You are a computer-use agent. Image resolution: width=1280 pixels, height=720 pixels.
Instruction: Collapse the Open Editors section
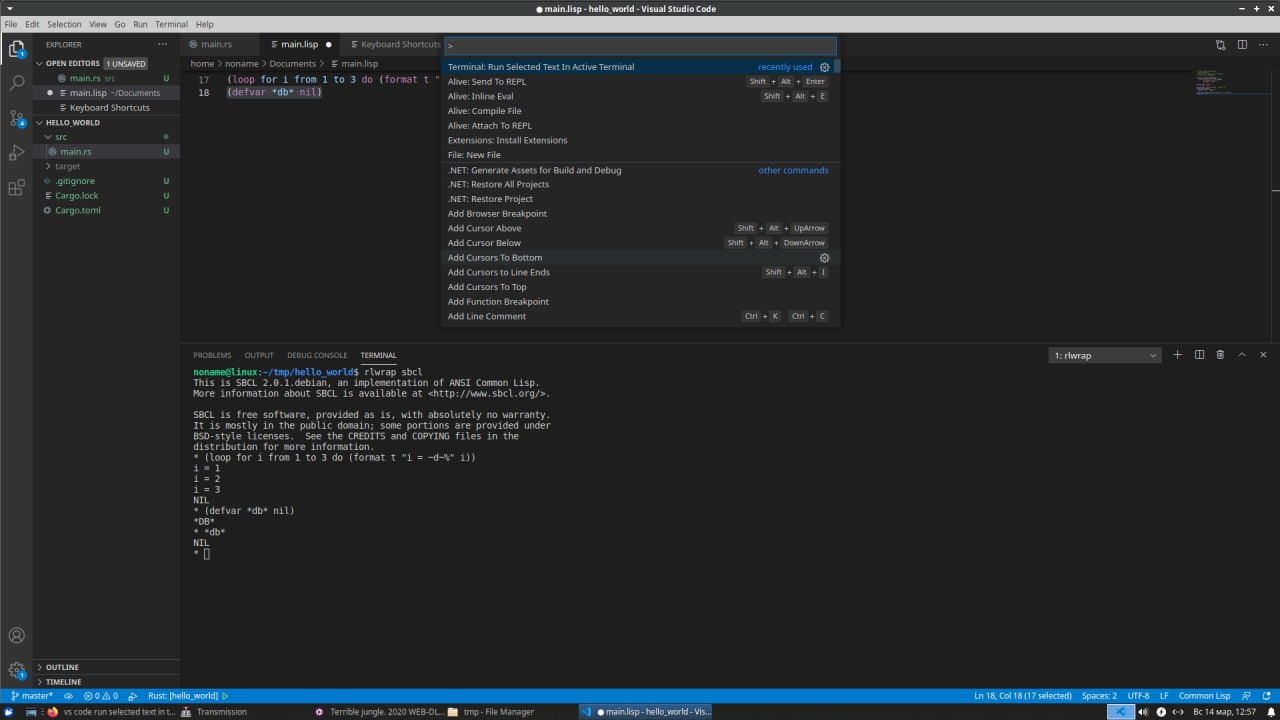73,63
